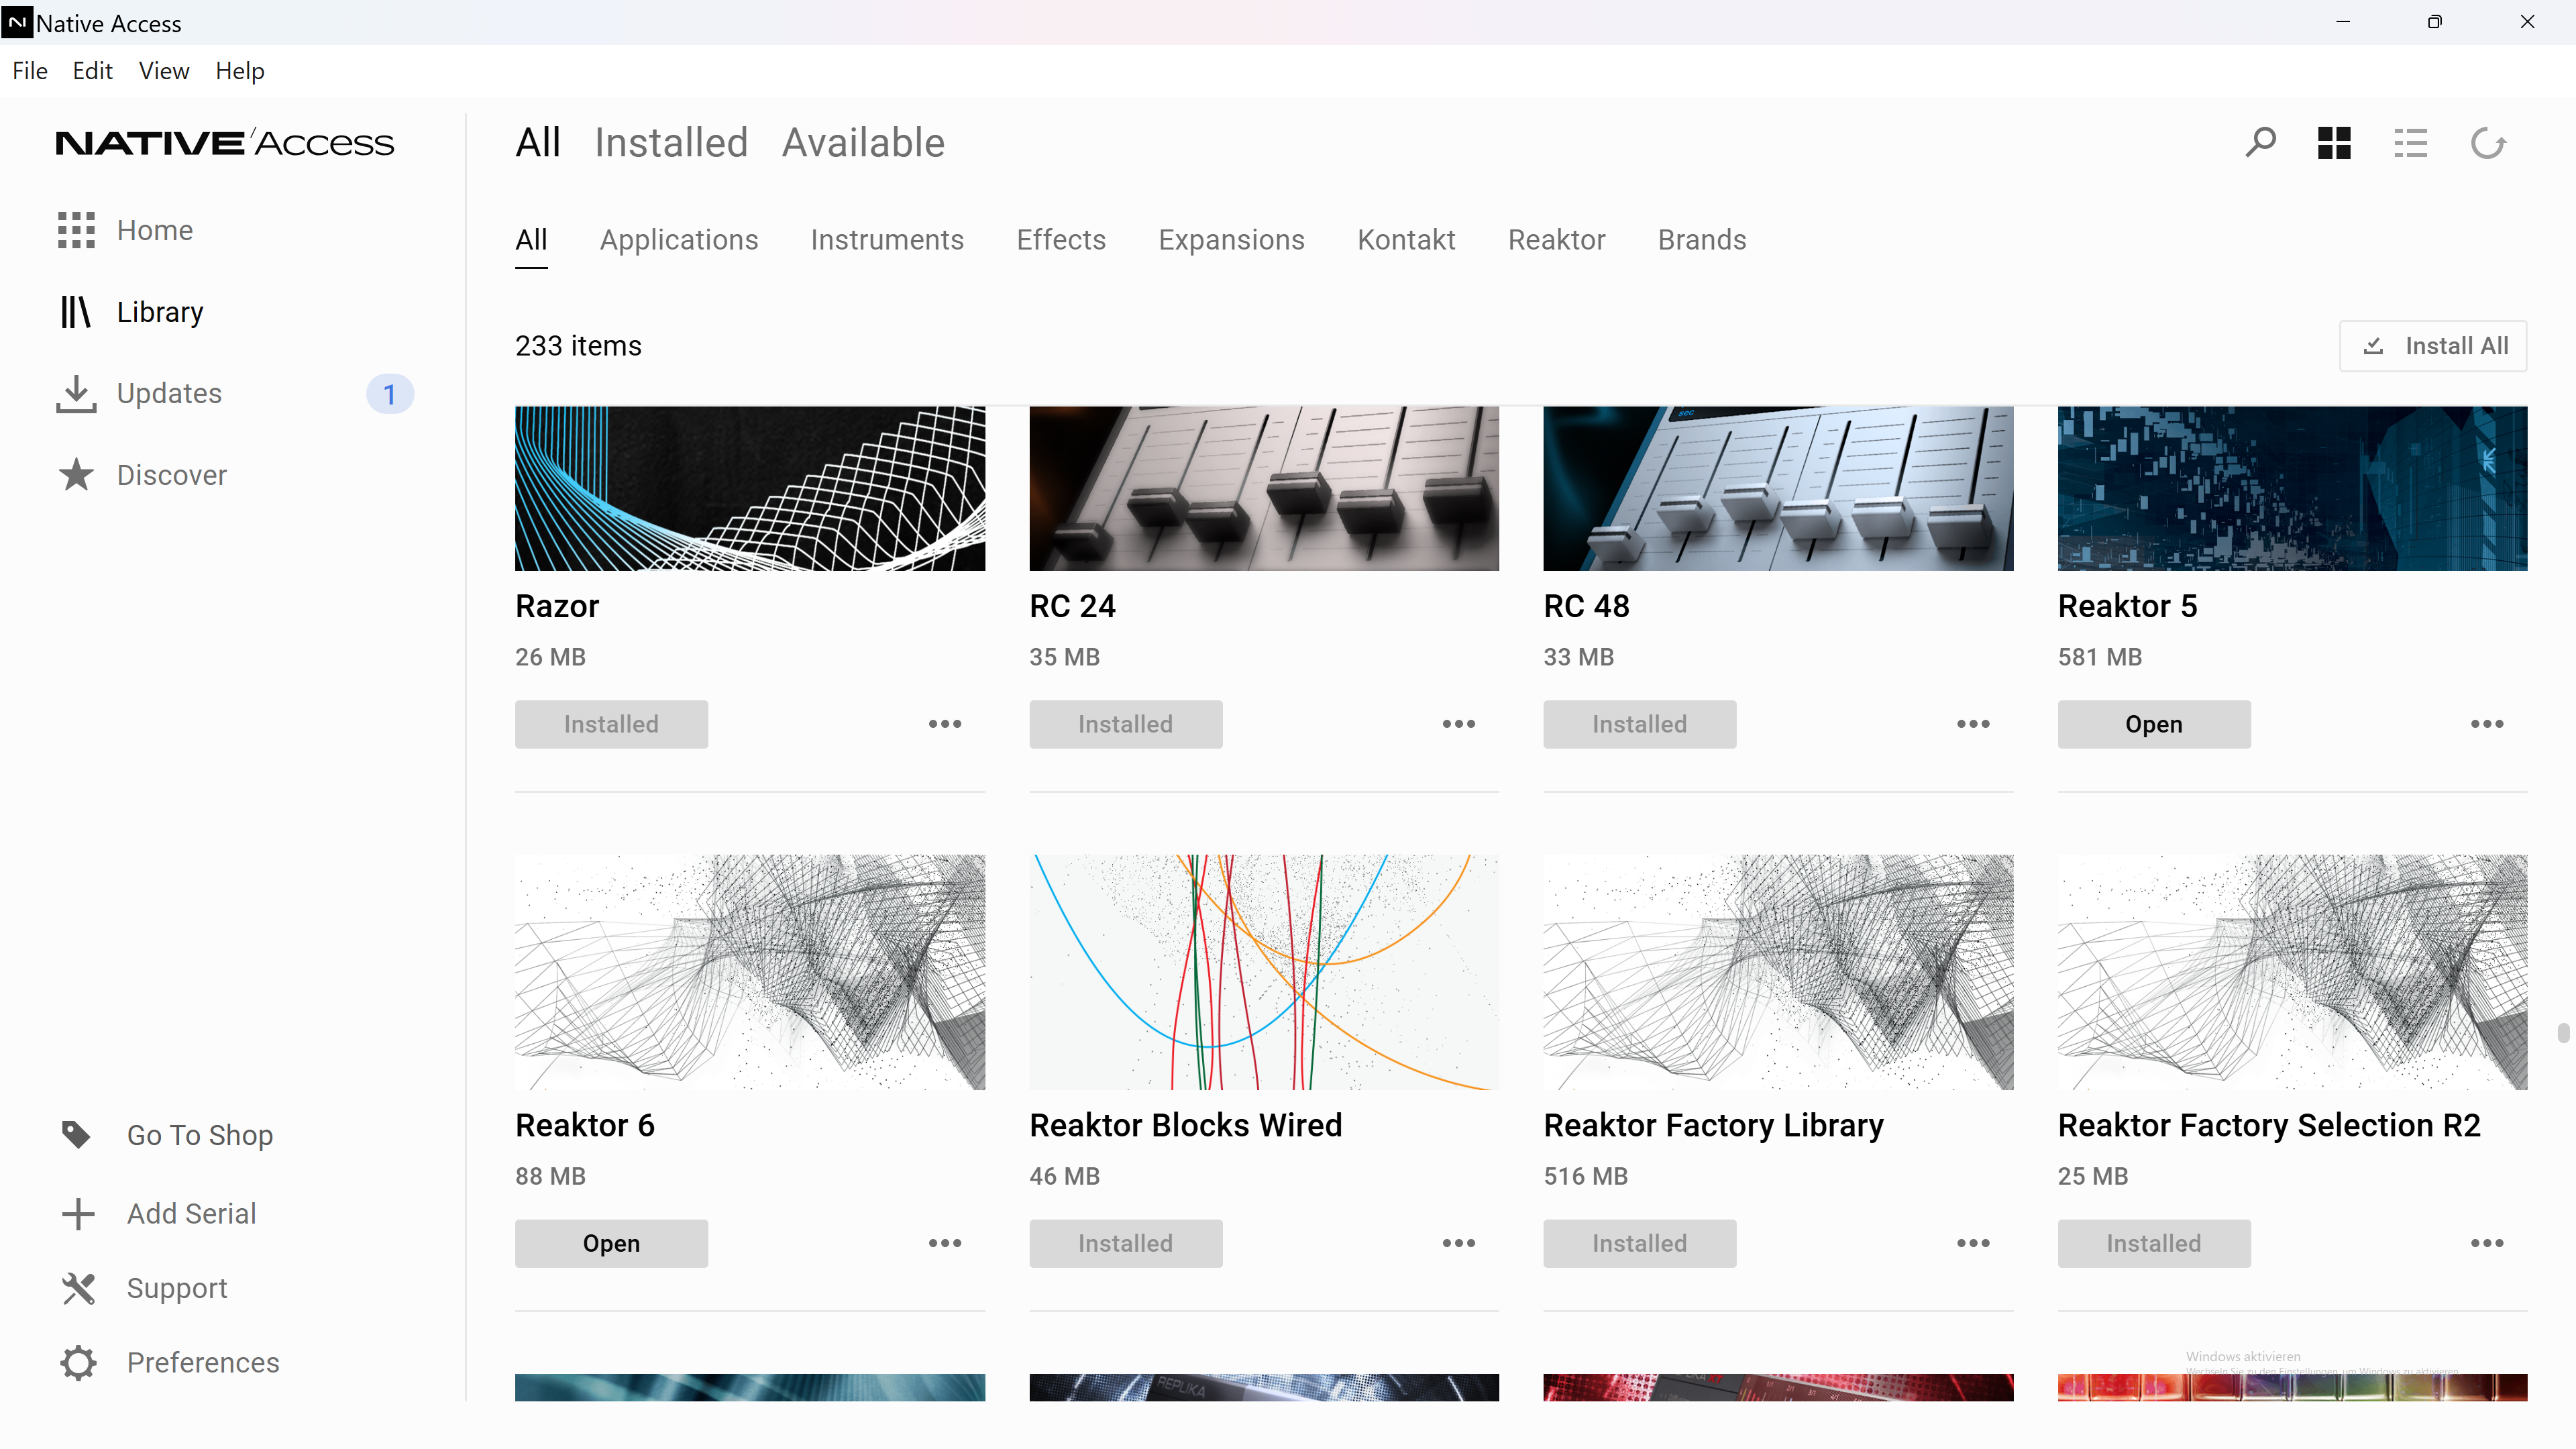
Task: Filter by Applications category
Action: 679,240
